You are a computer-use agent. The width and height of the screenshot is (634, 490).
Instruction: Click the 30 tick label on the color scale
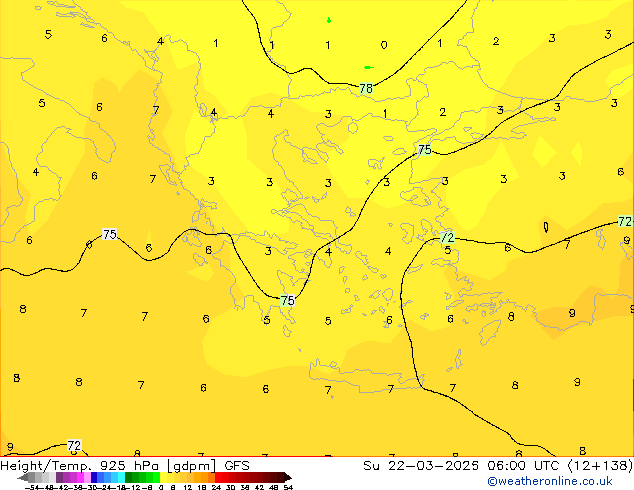[x=230, y=488]
